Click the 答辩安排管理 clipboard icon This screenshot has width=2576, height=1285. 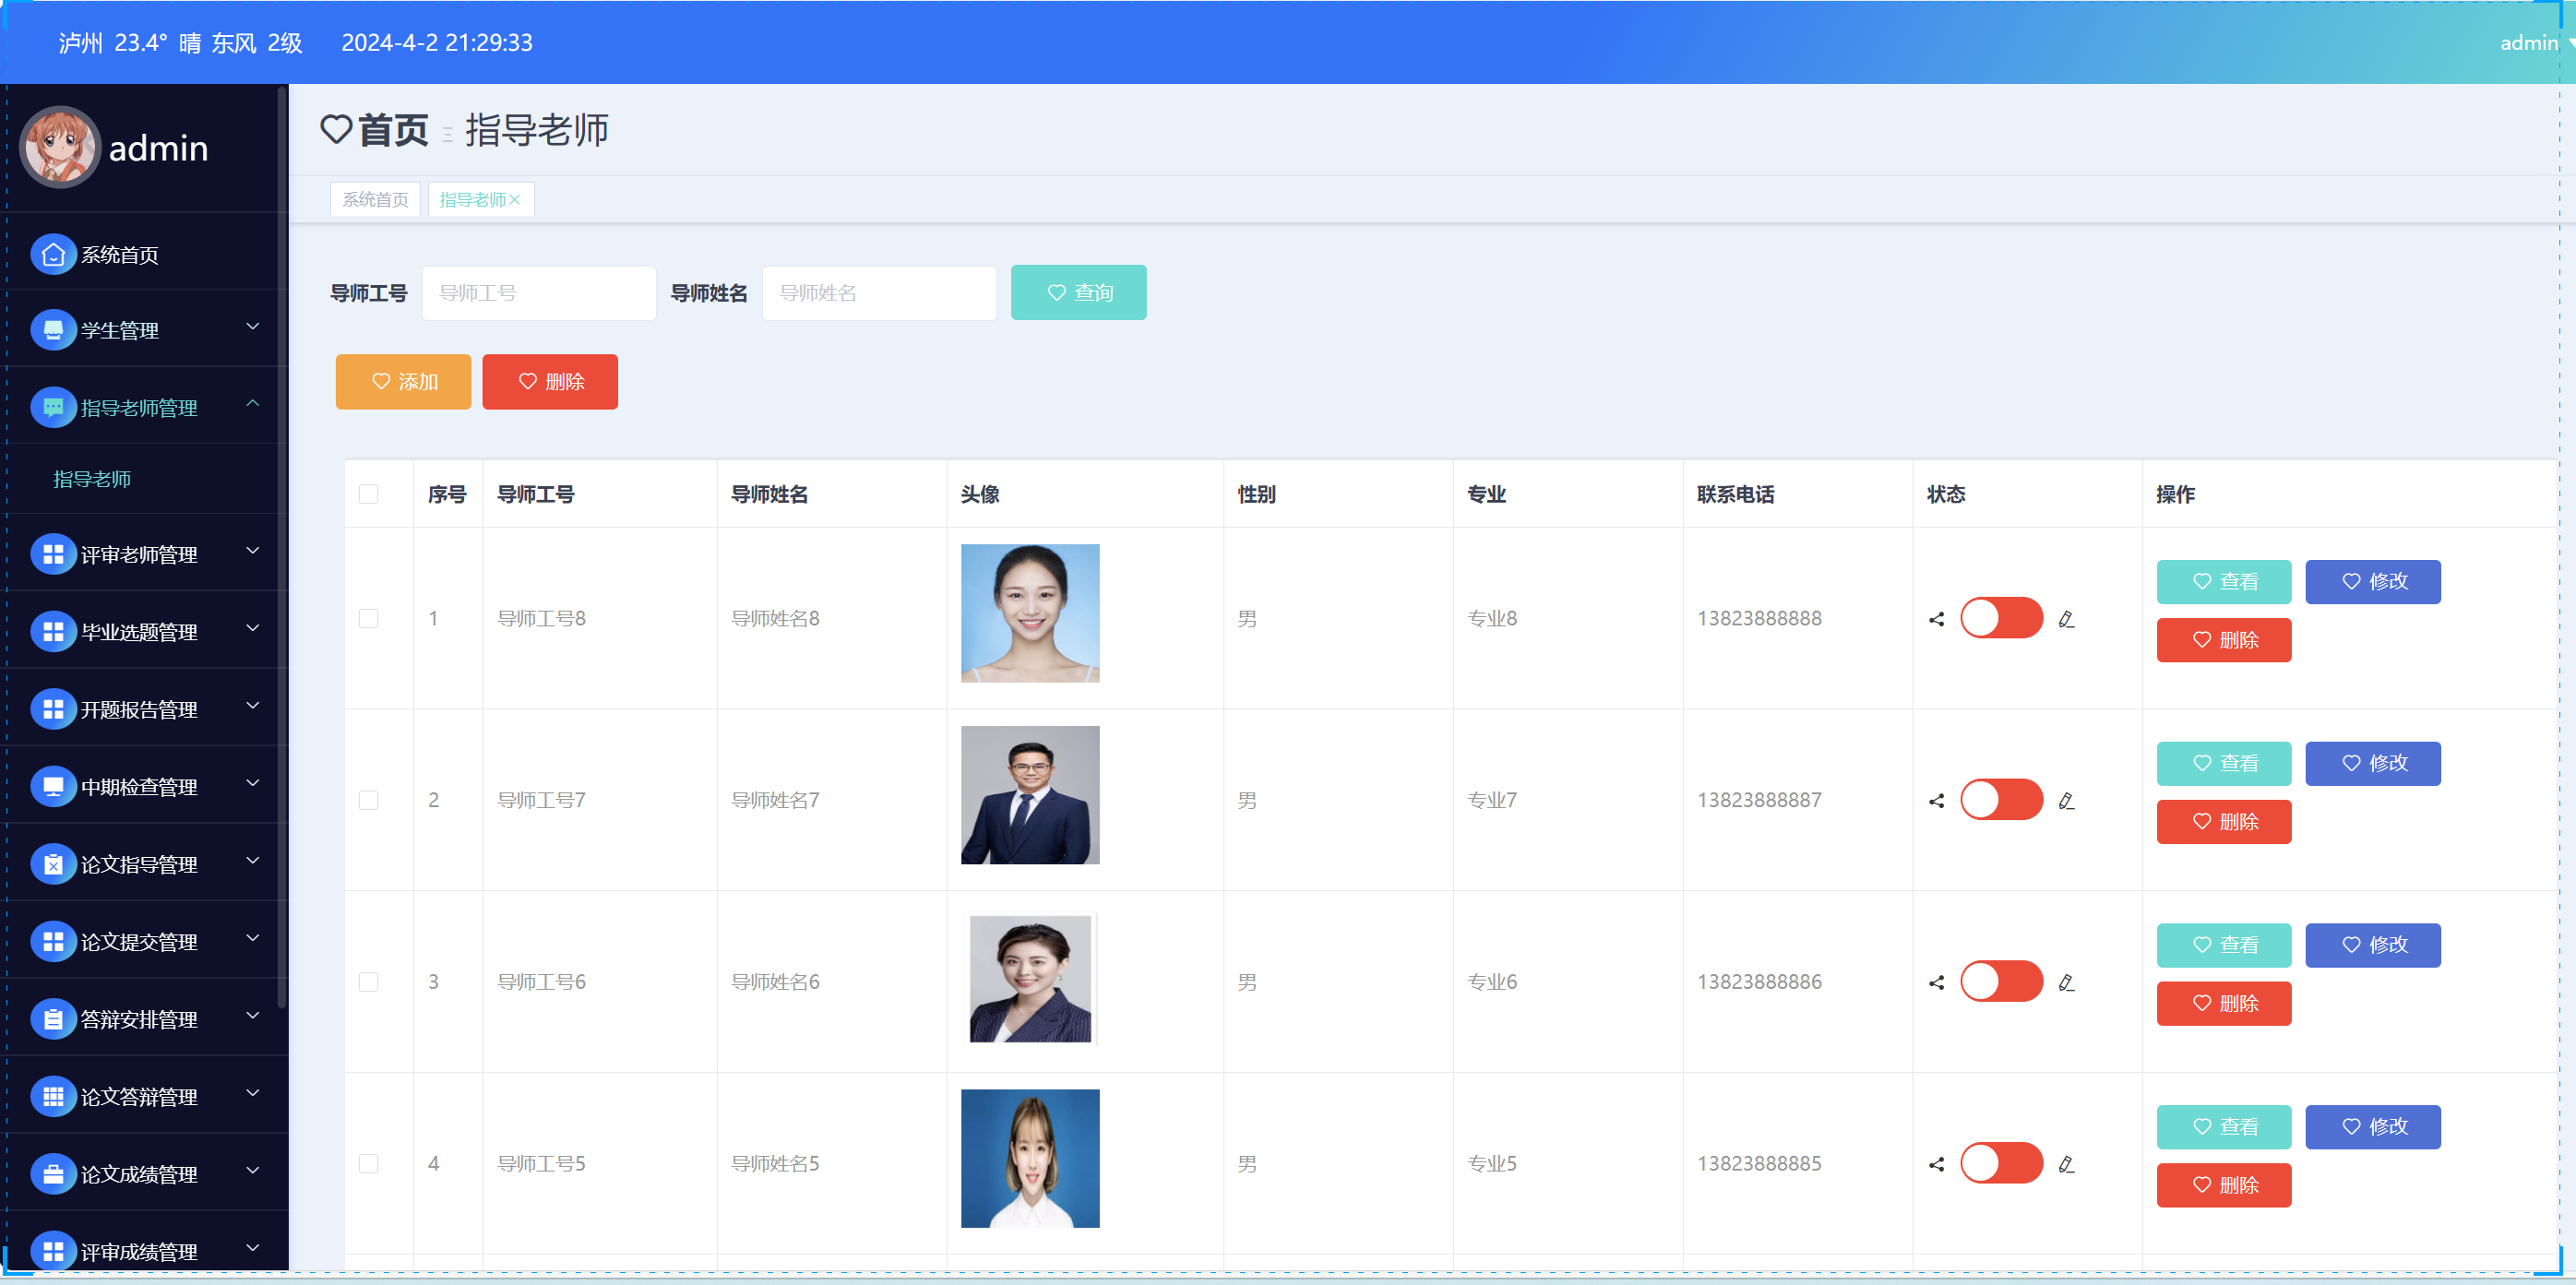click(x=53, y=1018)
